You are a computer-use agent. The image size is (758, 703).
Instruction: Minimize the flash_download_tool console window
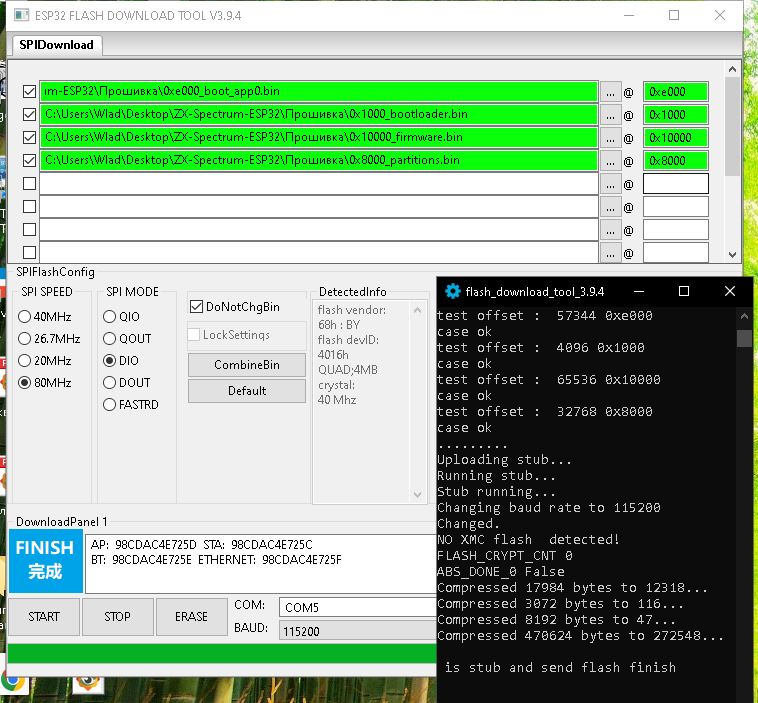click(639, 292)
